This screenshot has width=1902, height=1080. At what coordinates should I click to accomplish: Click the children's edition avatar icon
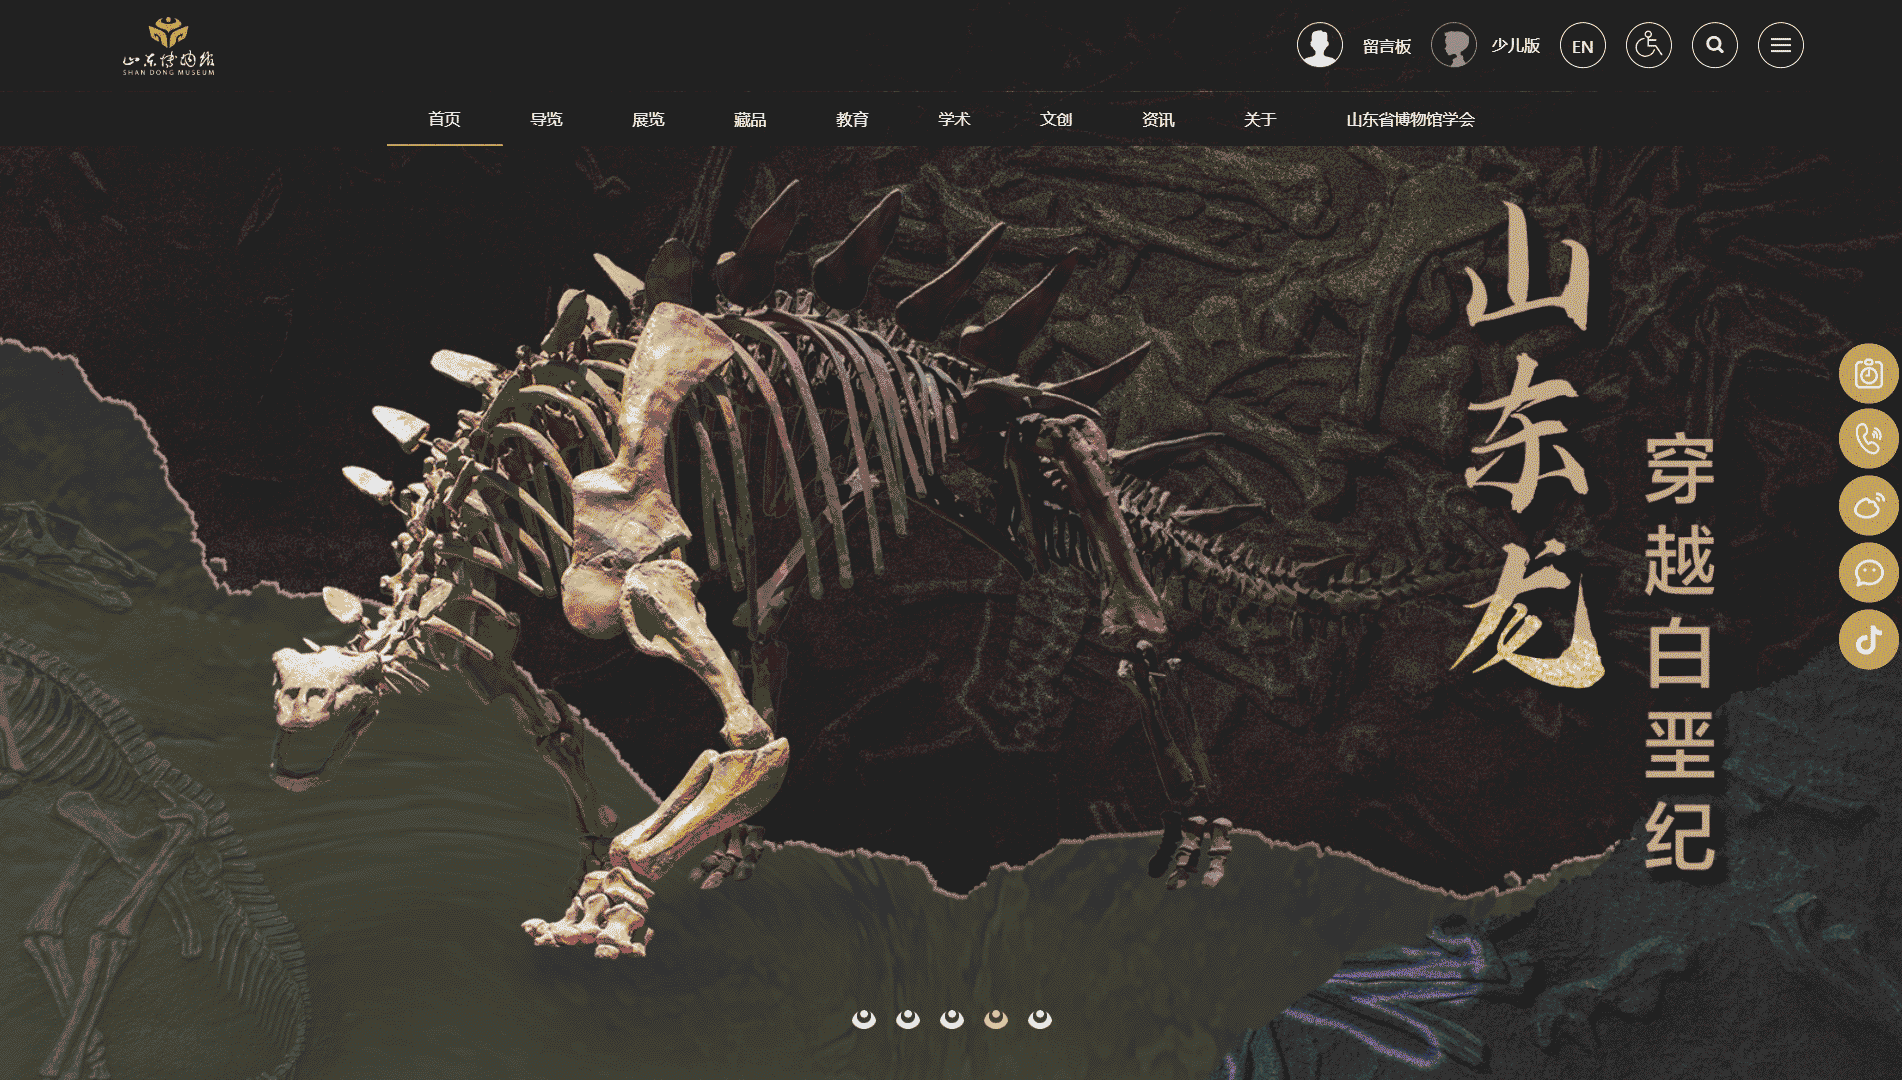pos(1454,45)
